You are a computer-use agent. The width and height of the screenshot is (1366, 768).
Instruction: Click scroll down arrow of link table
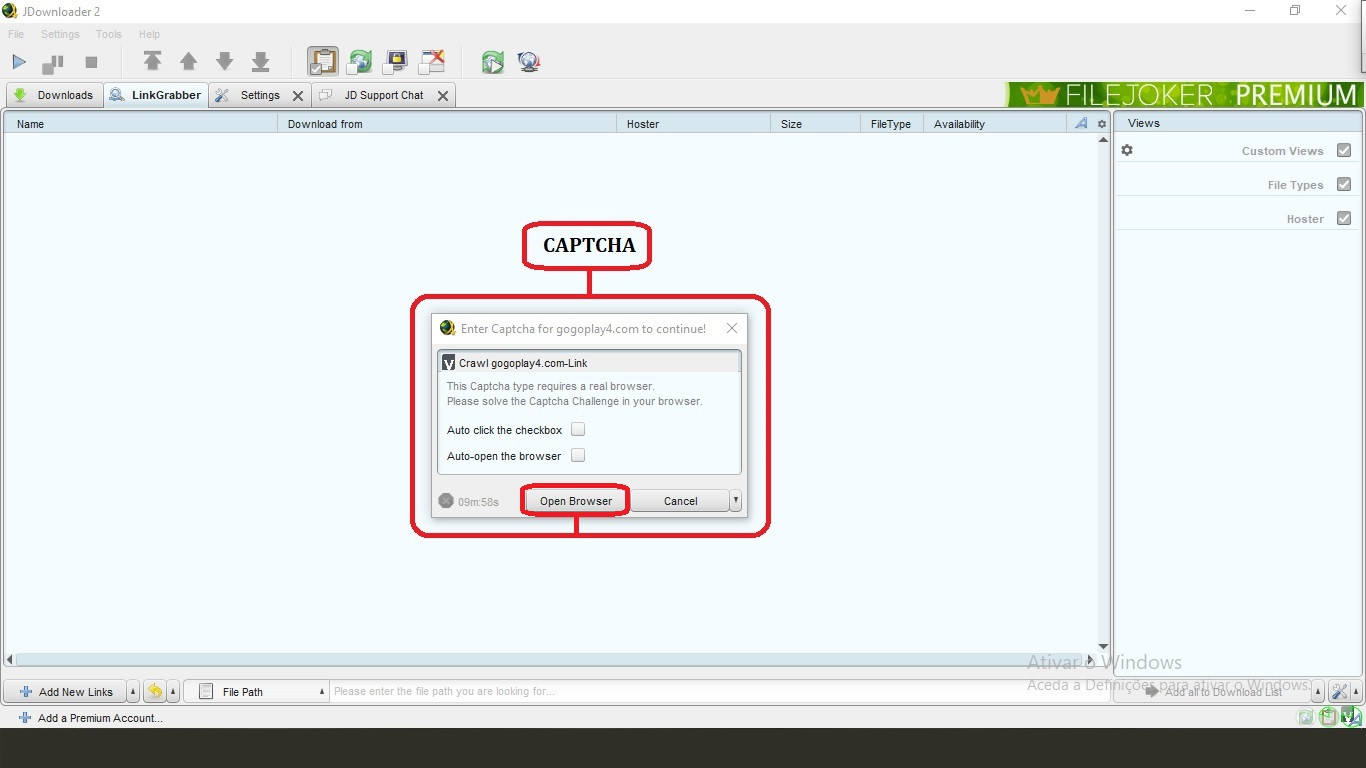[x=1103, y=646]
